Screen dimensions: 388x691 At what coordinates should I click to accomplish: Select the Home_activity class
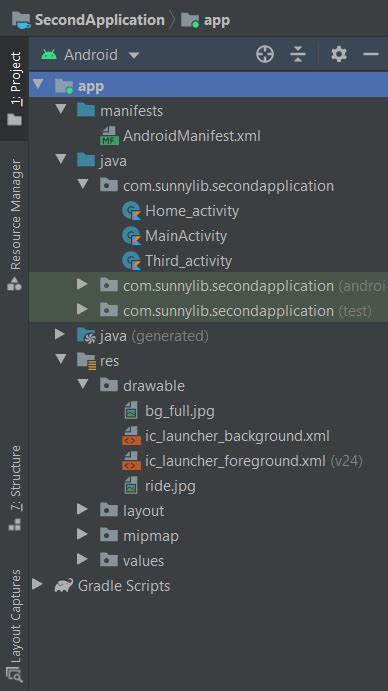pos(192,211)
